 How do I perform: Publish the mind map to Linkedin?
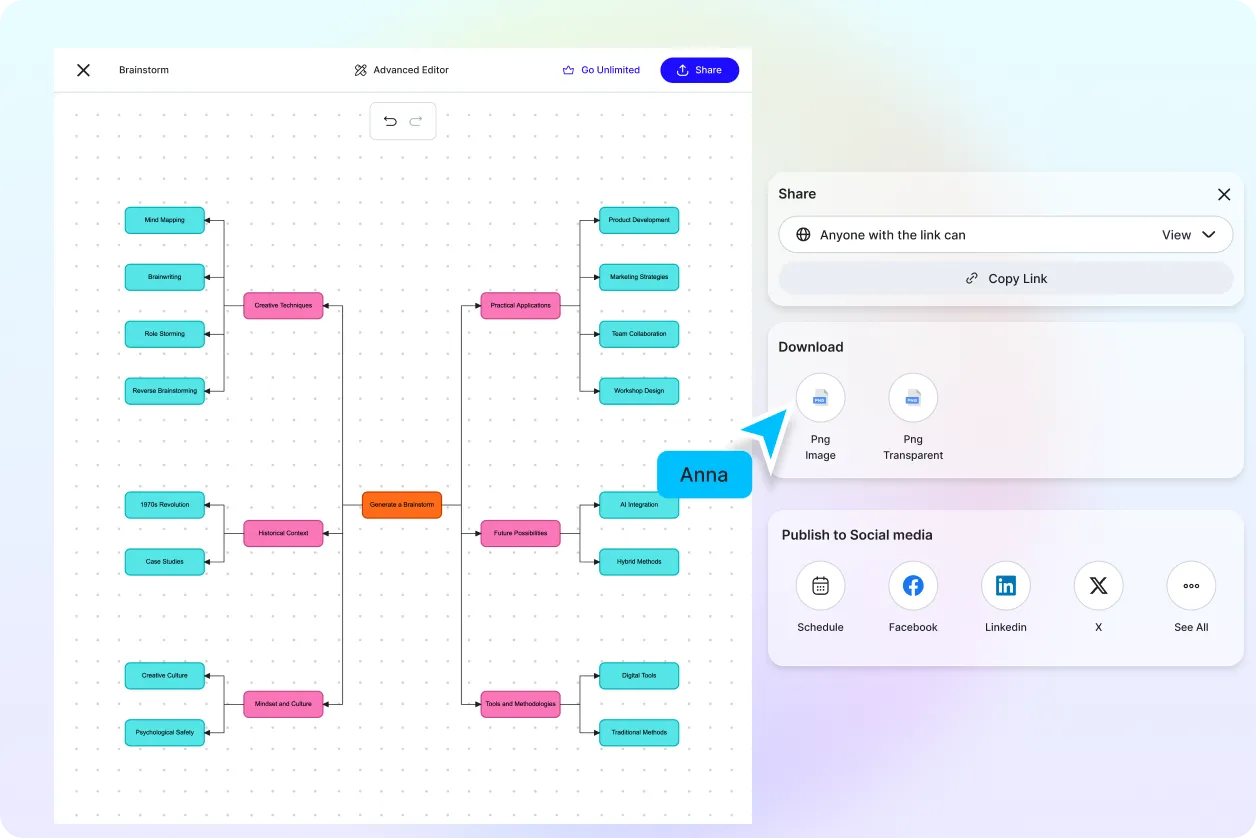click(x=1005, y=585)
